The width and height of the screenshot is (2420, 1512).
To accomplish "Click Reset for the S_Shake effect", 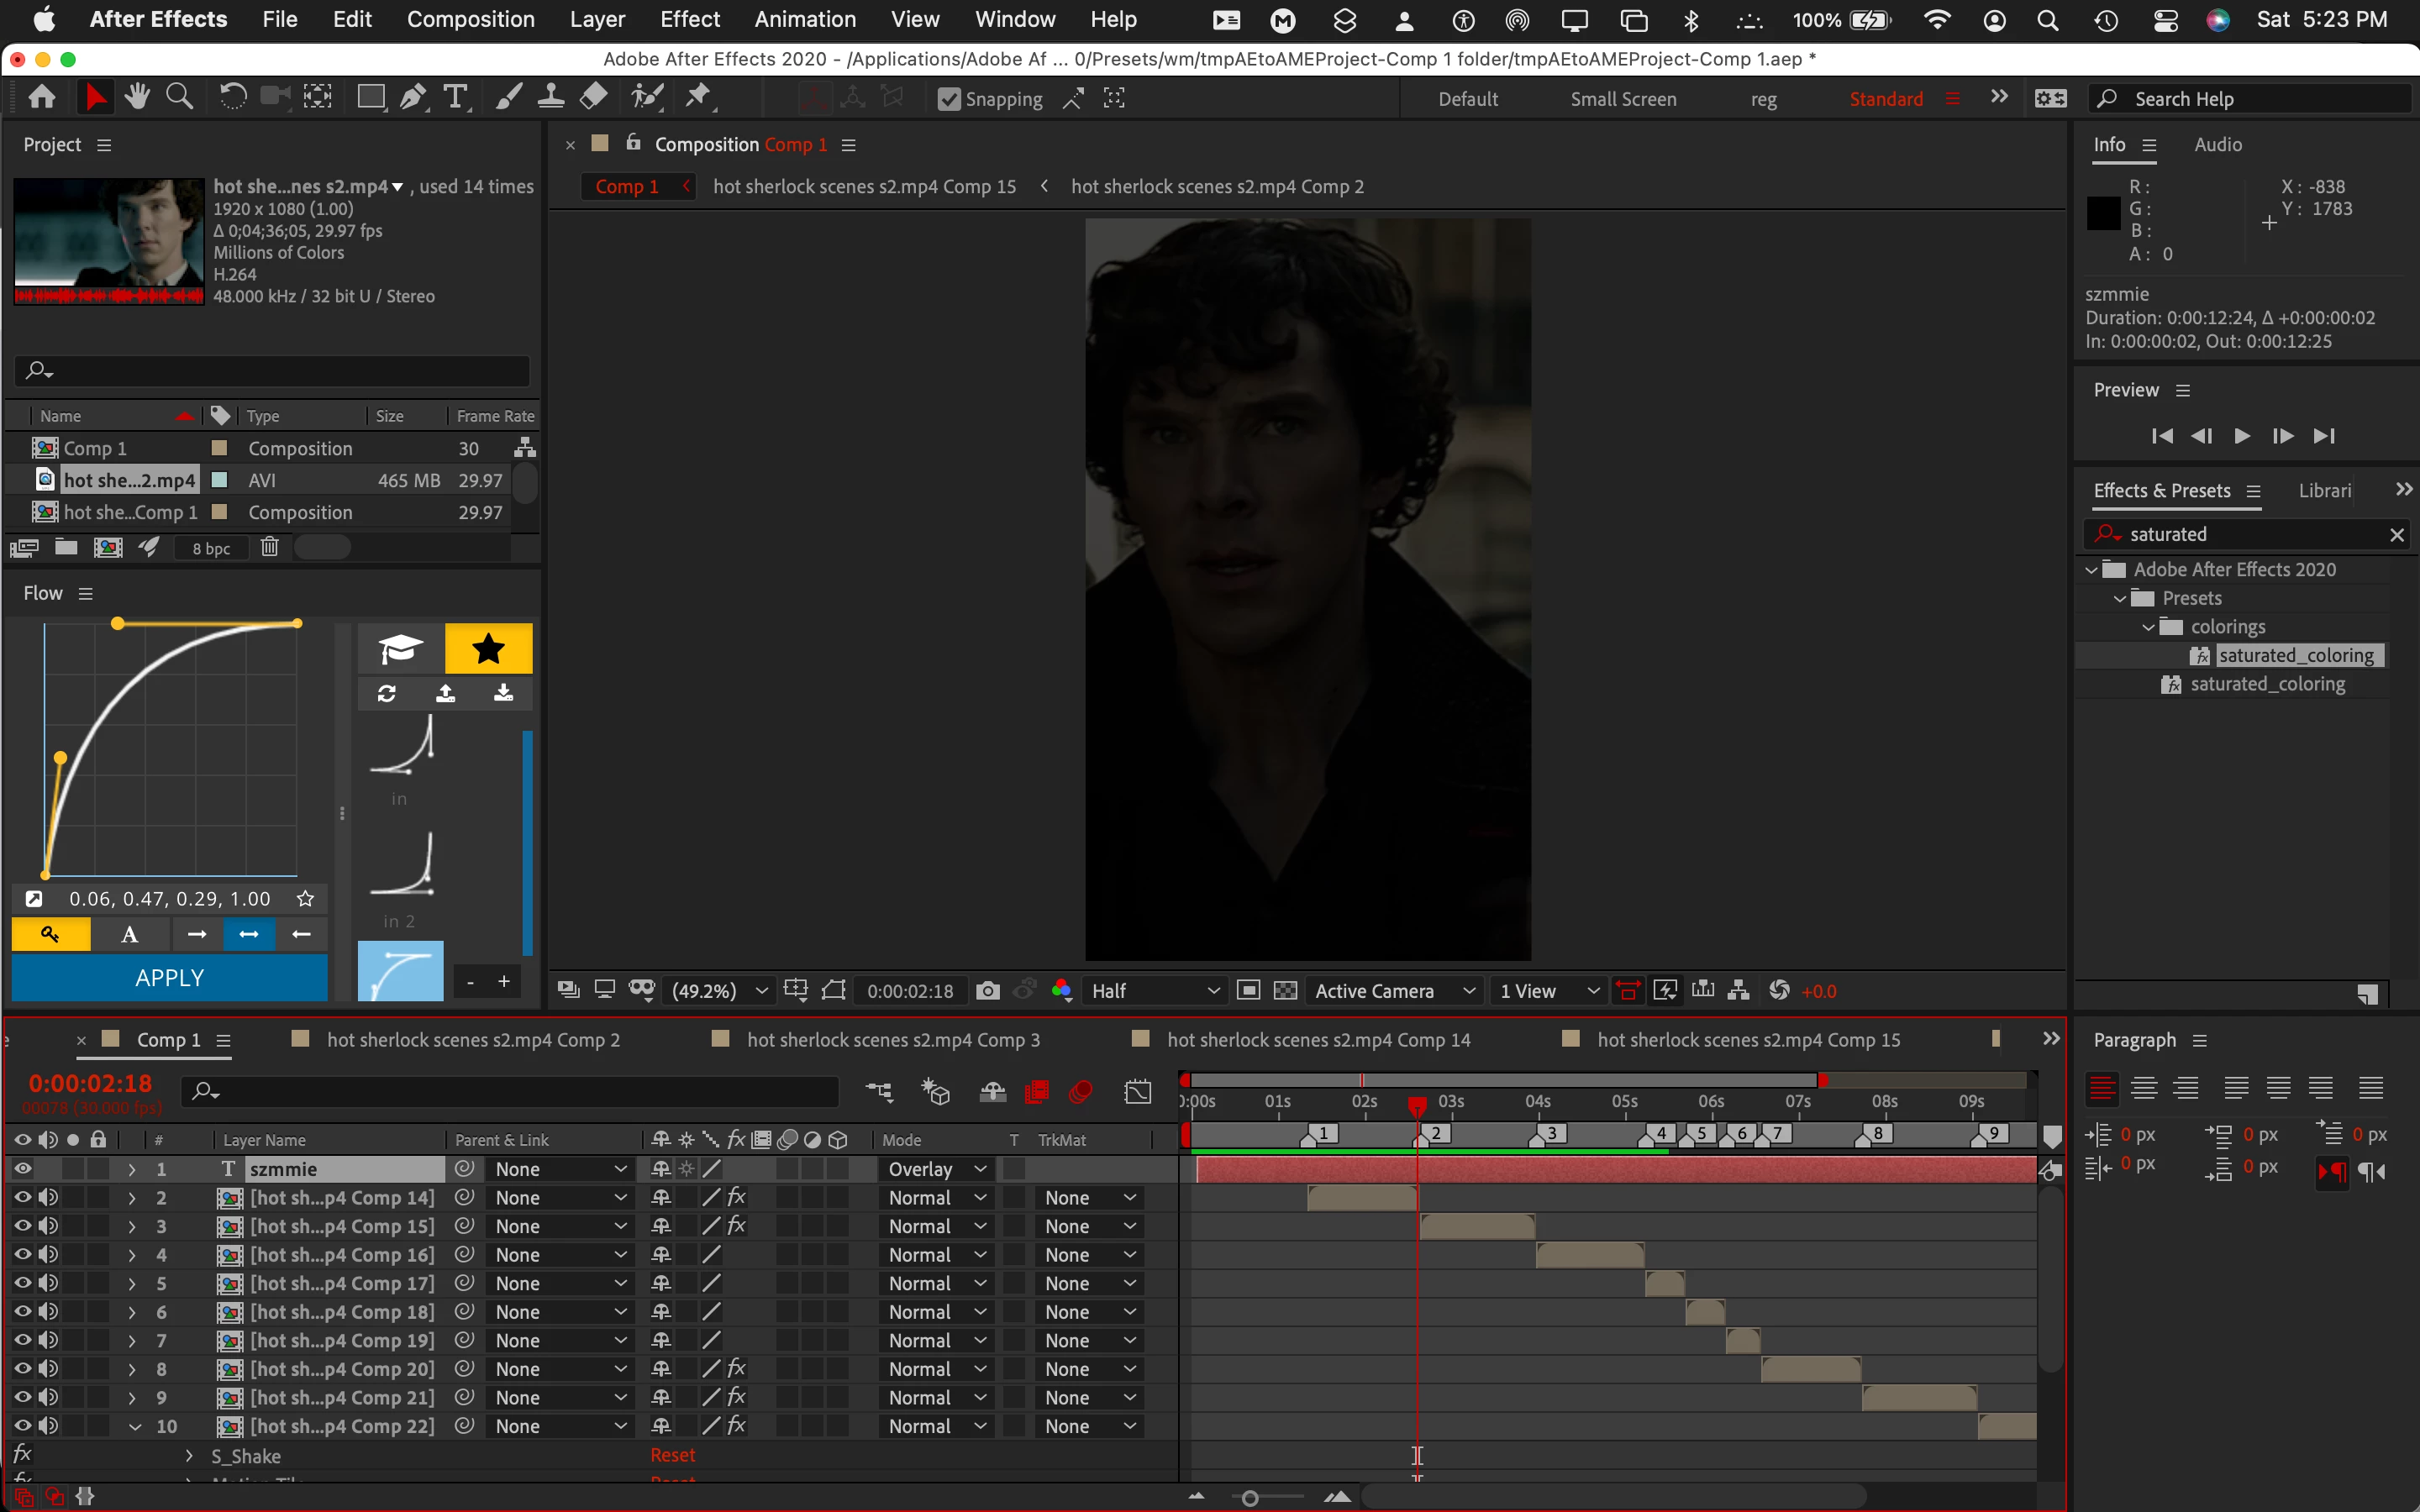I will [672, 1455].
